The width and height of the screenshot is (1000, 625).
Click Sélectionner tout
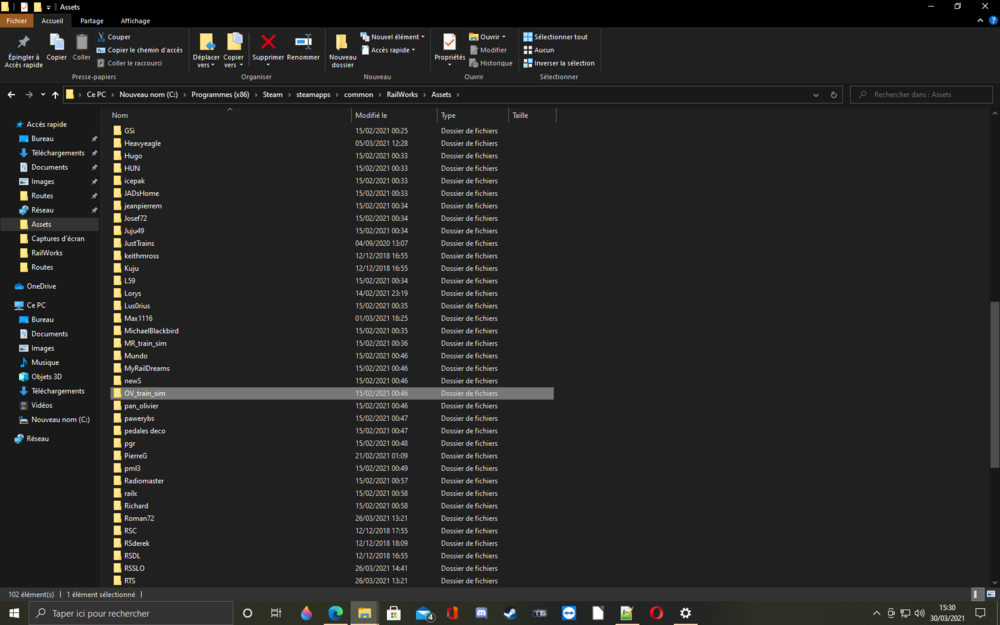tap(555, 37)
